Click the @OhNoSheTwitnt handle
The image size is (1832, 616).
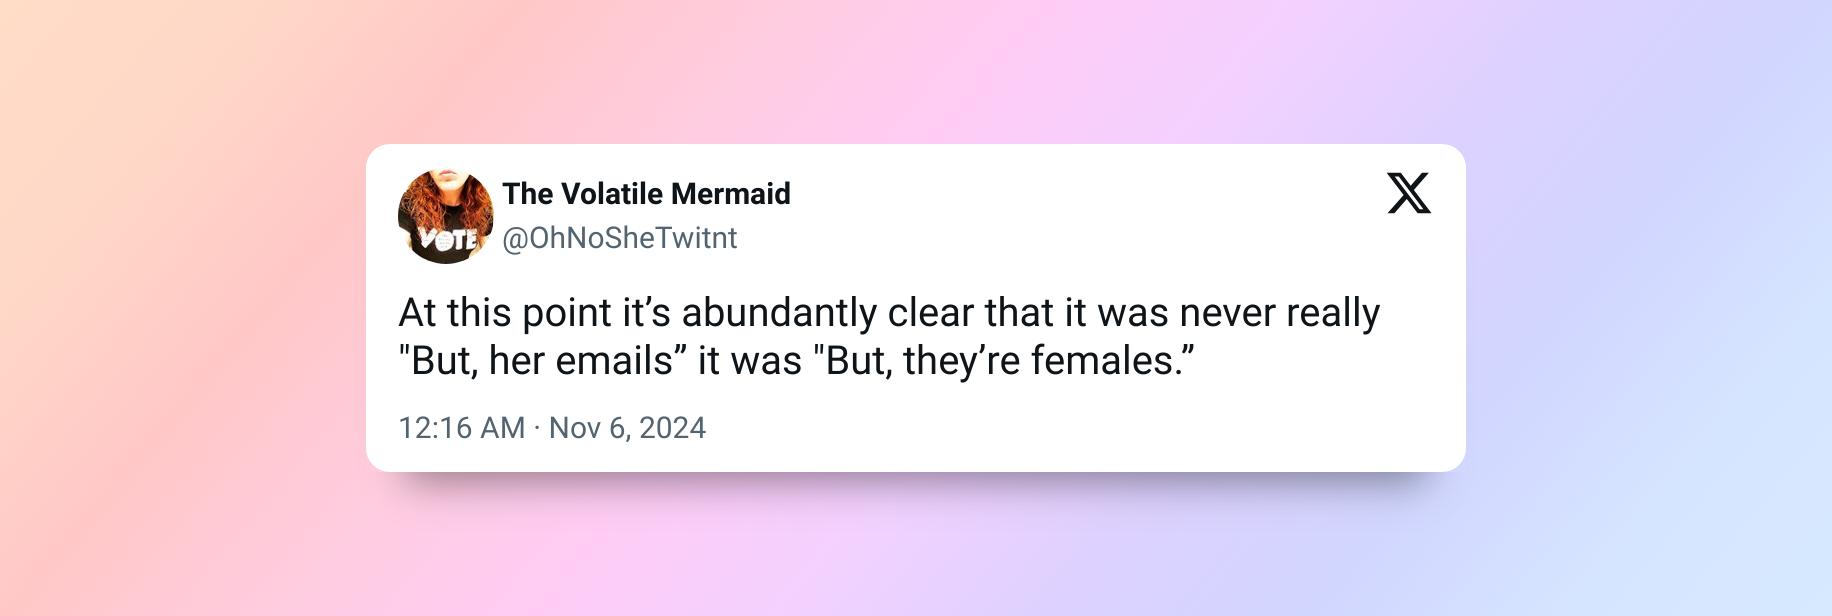(619, 238)
